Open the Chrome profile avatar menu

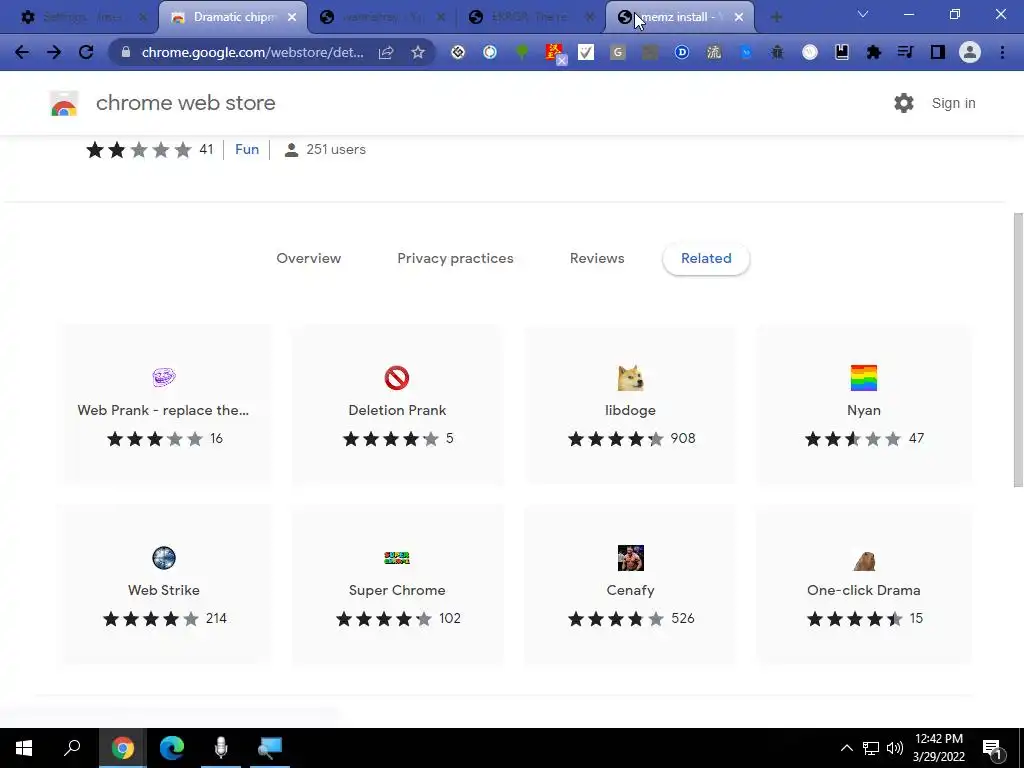tap(970, 52)
